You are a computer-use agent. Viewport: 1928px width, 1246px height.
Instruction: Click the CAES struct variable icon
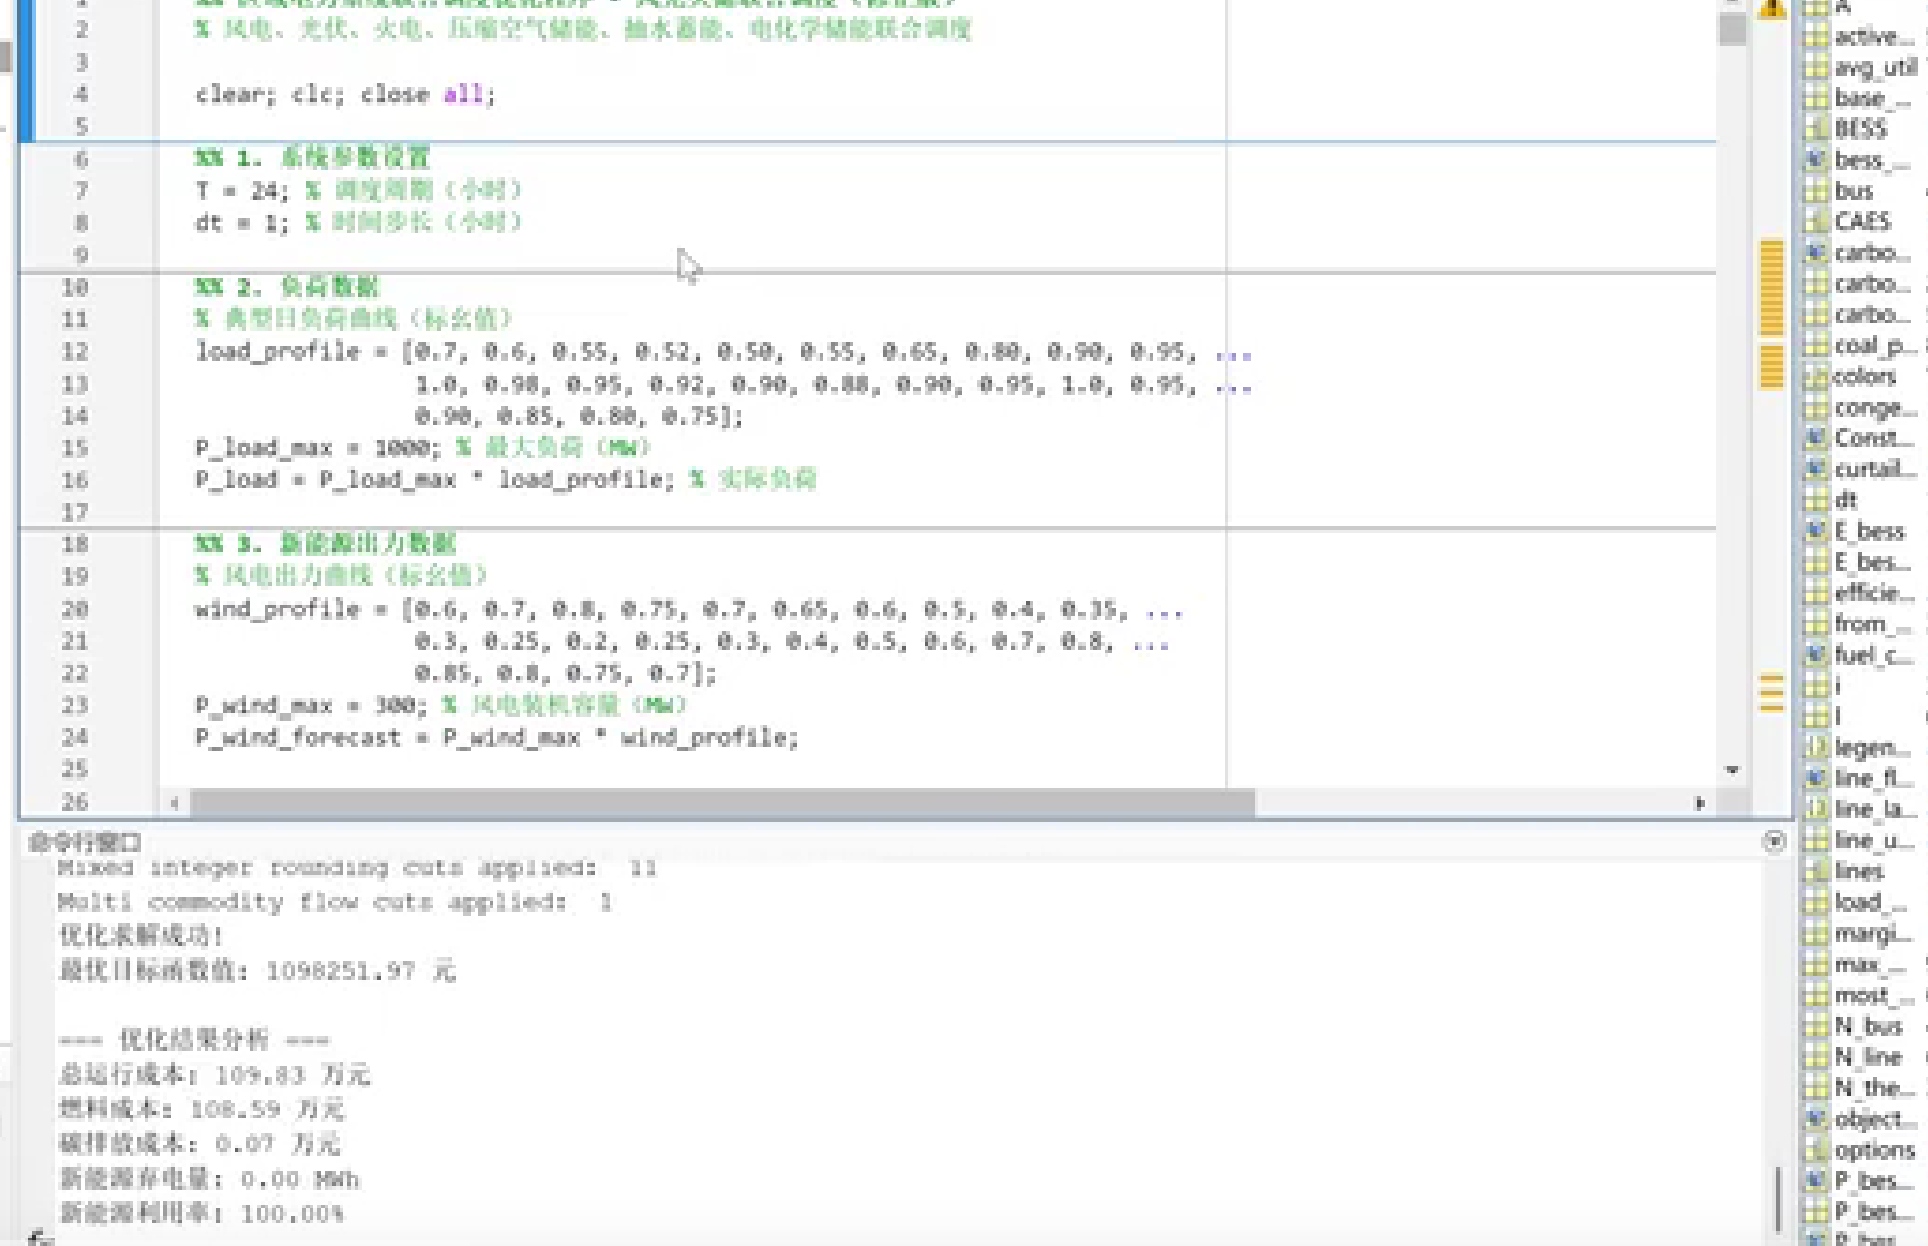[1815, 221]
